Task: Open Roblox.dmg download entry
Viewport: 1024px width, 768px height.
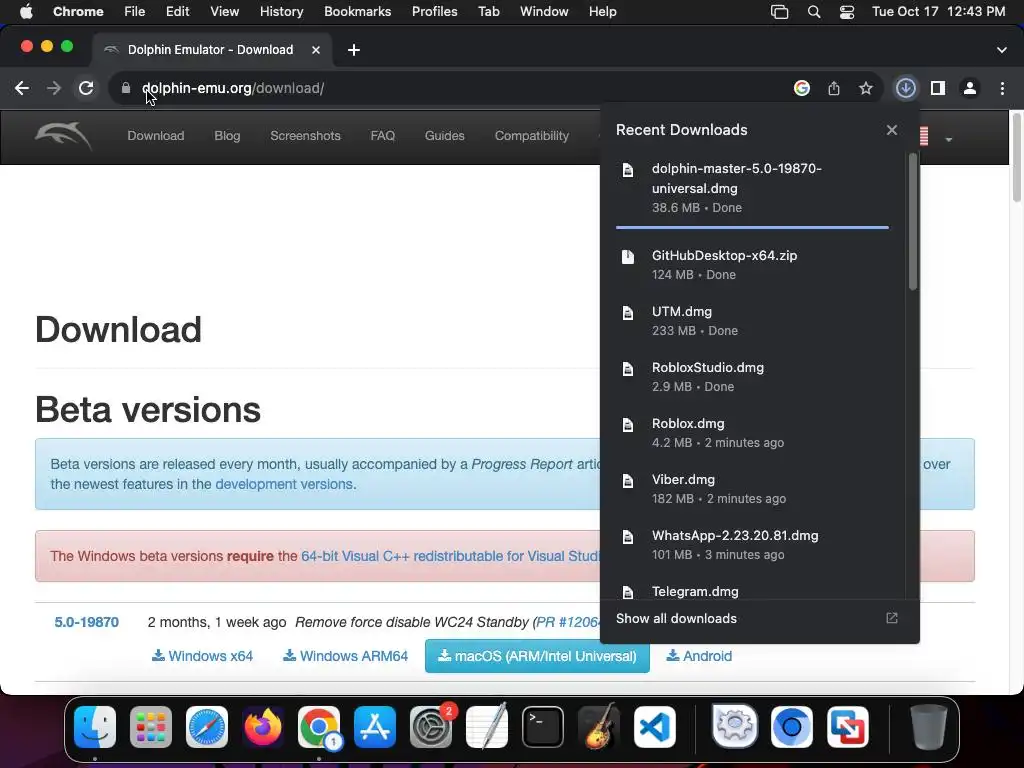Action: 752,433
